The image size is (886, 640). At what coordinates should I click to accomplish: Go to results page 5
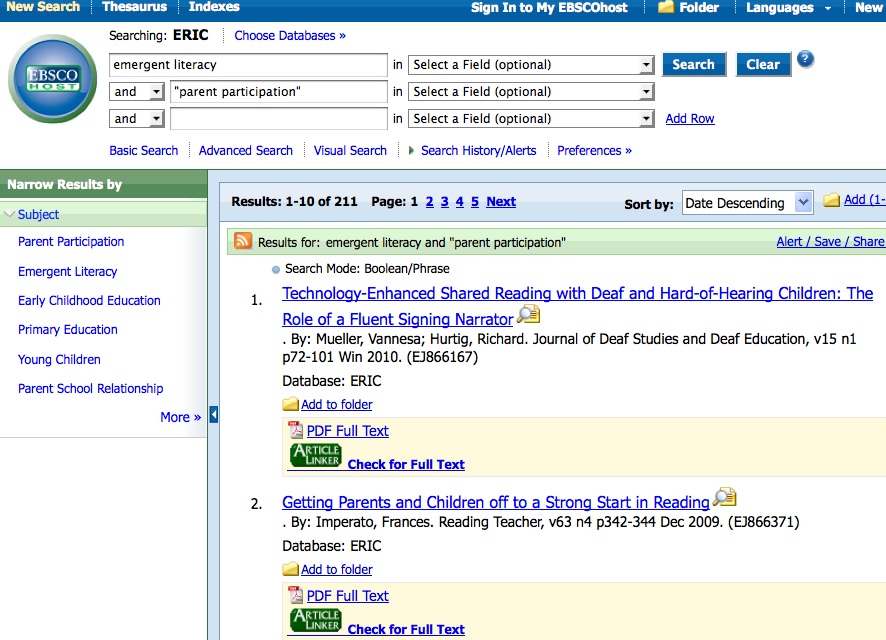point(475,202)
